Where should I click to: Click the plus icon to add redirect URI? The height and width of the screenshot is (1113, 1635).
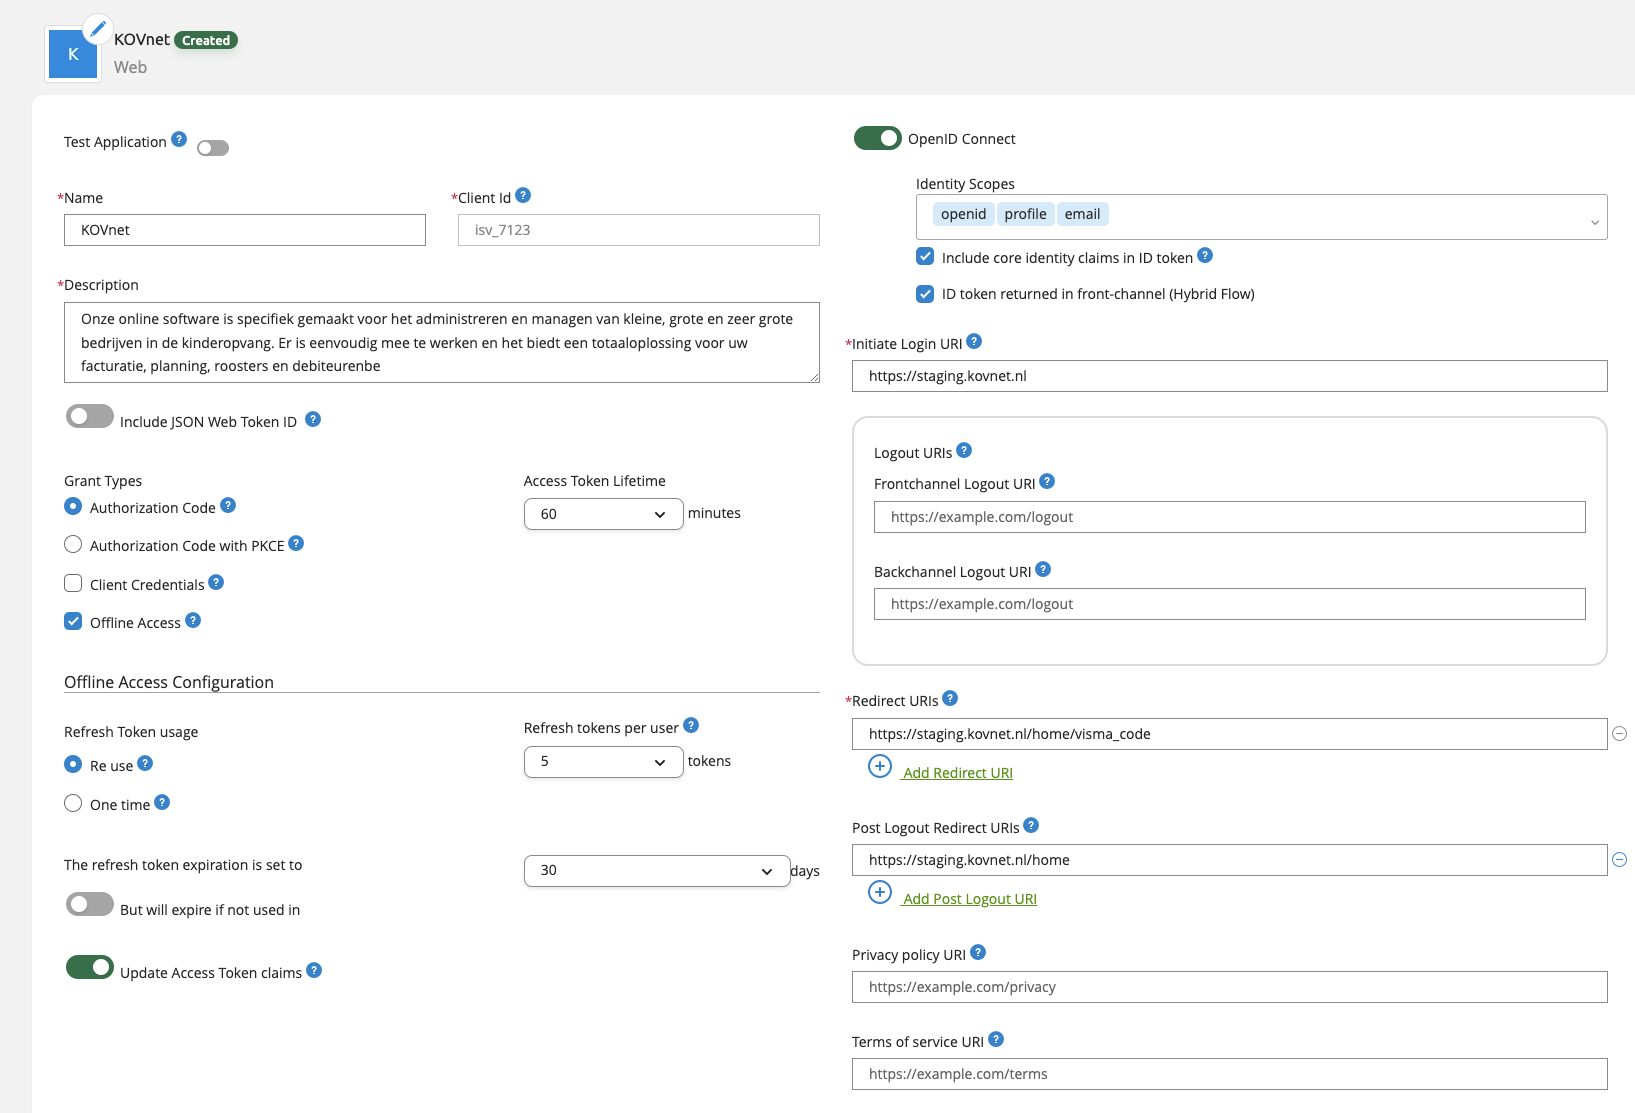tap(879, 766)
